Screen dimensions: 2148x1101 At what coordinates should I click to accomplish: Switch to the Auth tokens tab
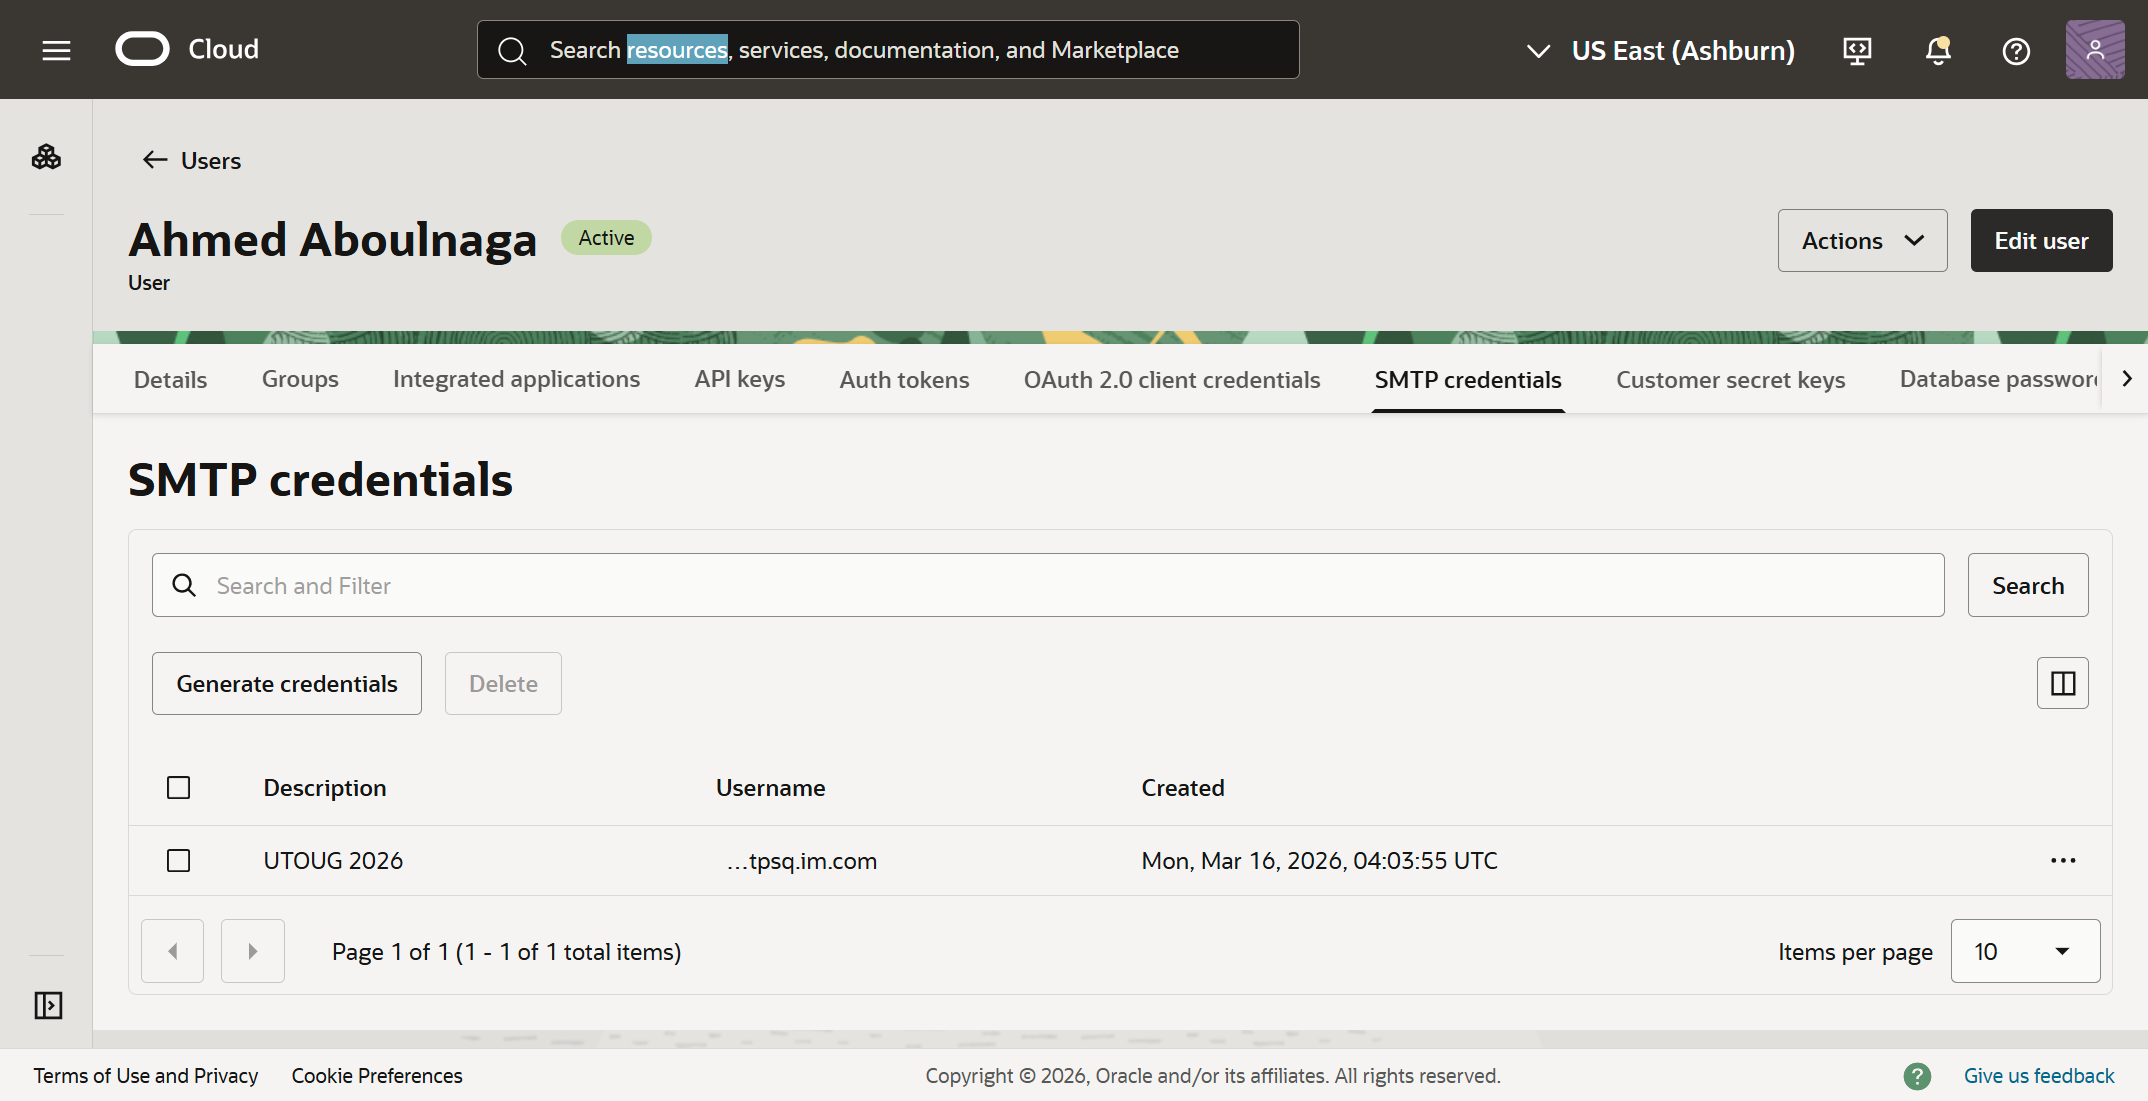point(904,380)
